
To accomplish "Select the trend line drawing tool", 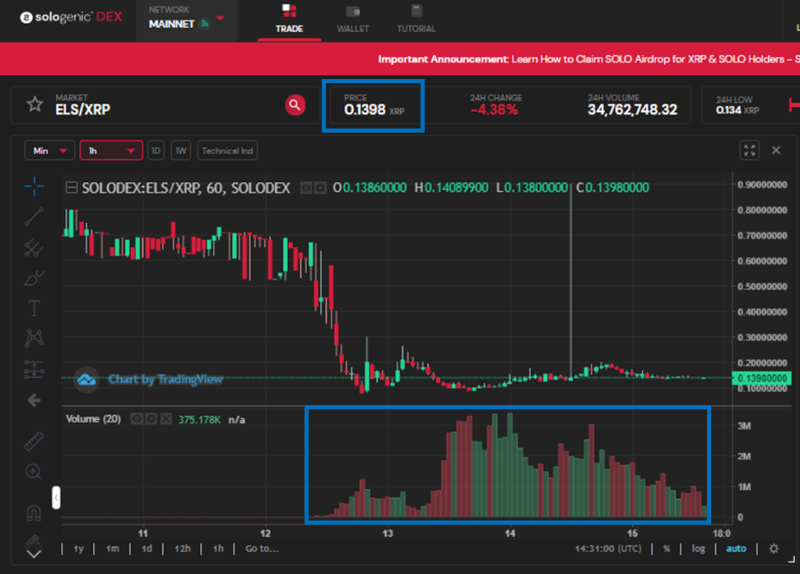I will [34, 216].
